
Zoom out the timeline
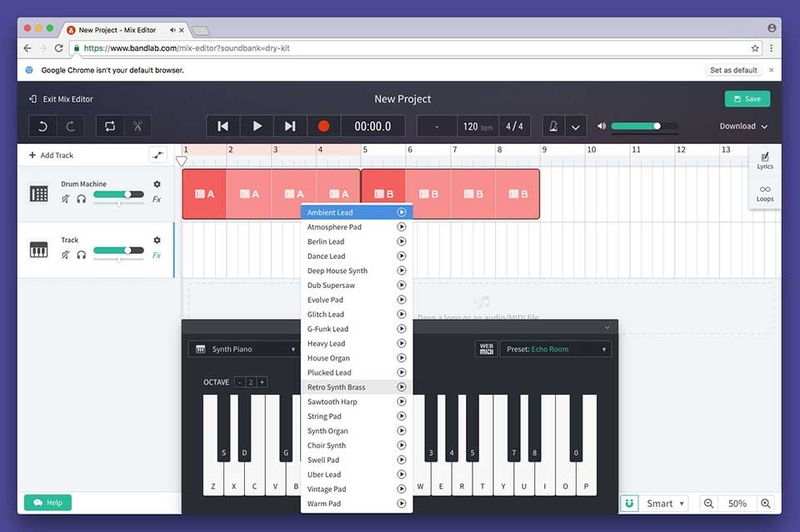[x=709, y=503]
